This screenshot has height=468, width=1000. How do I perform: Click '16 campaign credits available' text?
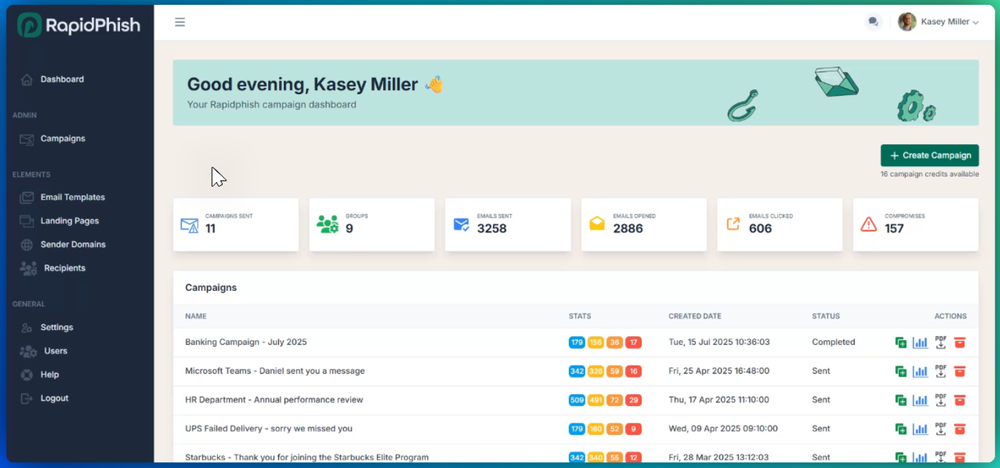929,174
